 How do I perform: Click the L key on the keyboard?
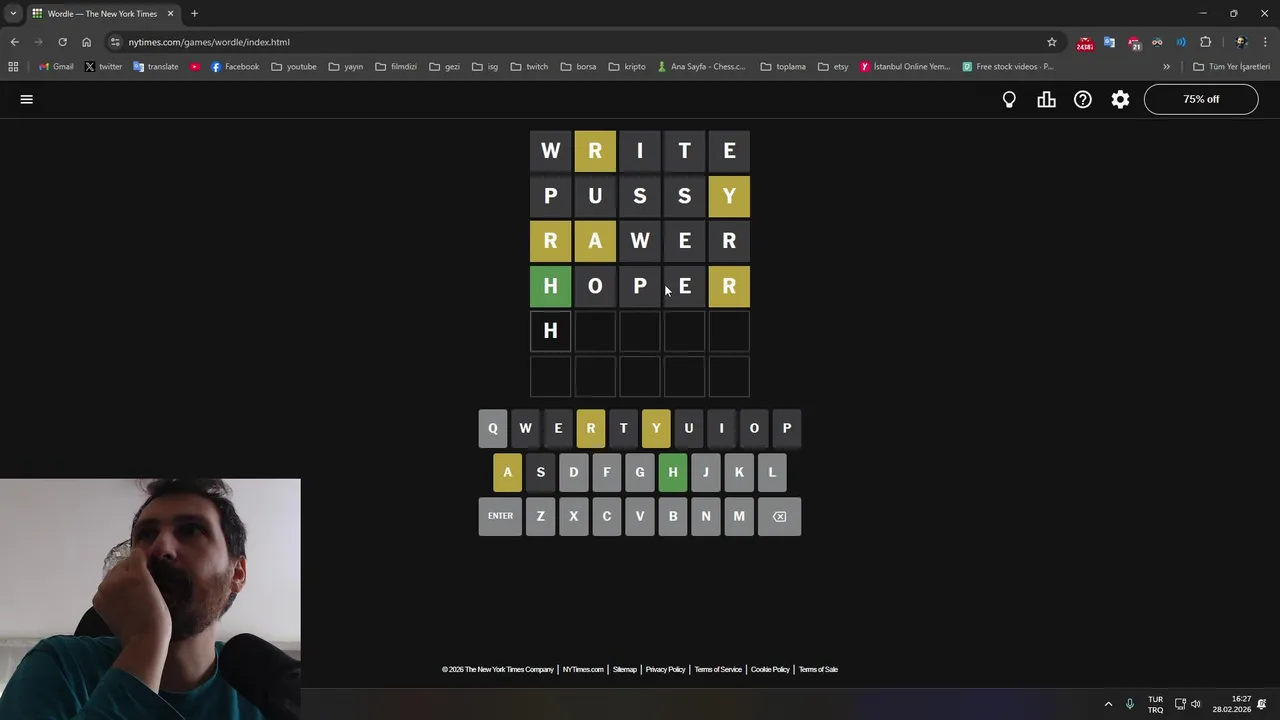[772, 472]
